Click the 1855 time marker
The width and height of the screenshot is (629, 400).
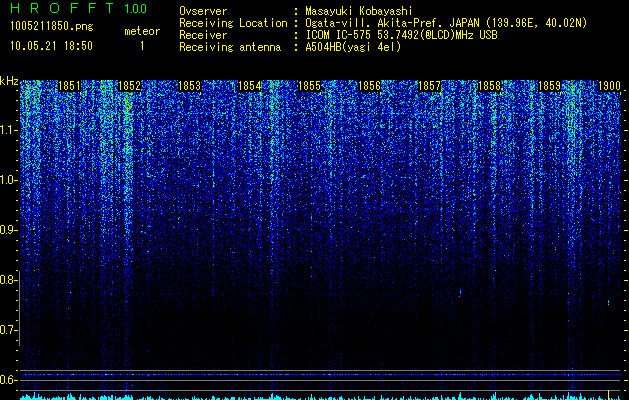click(309, 86)
